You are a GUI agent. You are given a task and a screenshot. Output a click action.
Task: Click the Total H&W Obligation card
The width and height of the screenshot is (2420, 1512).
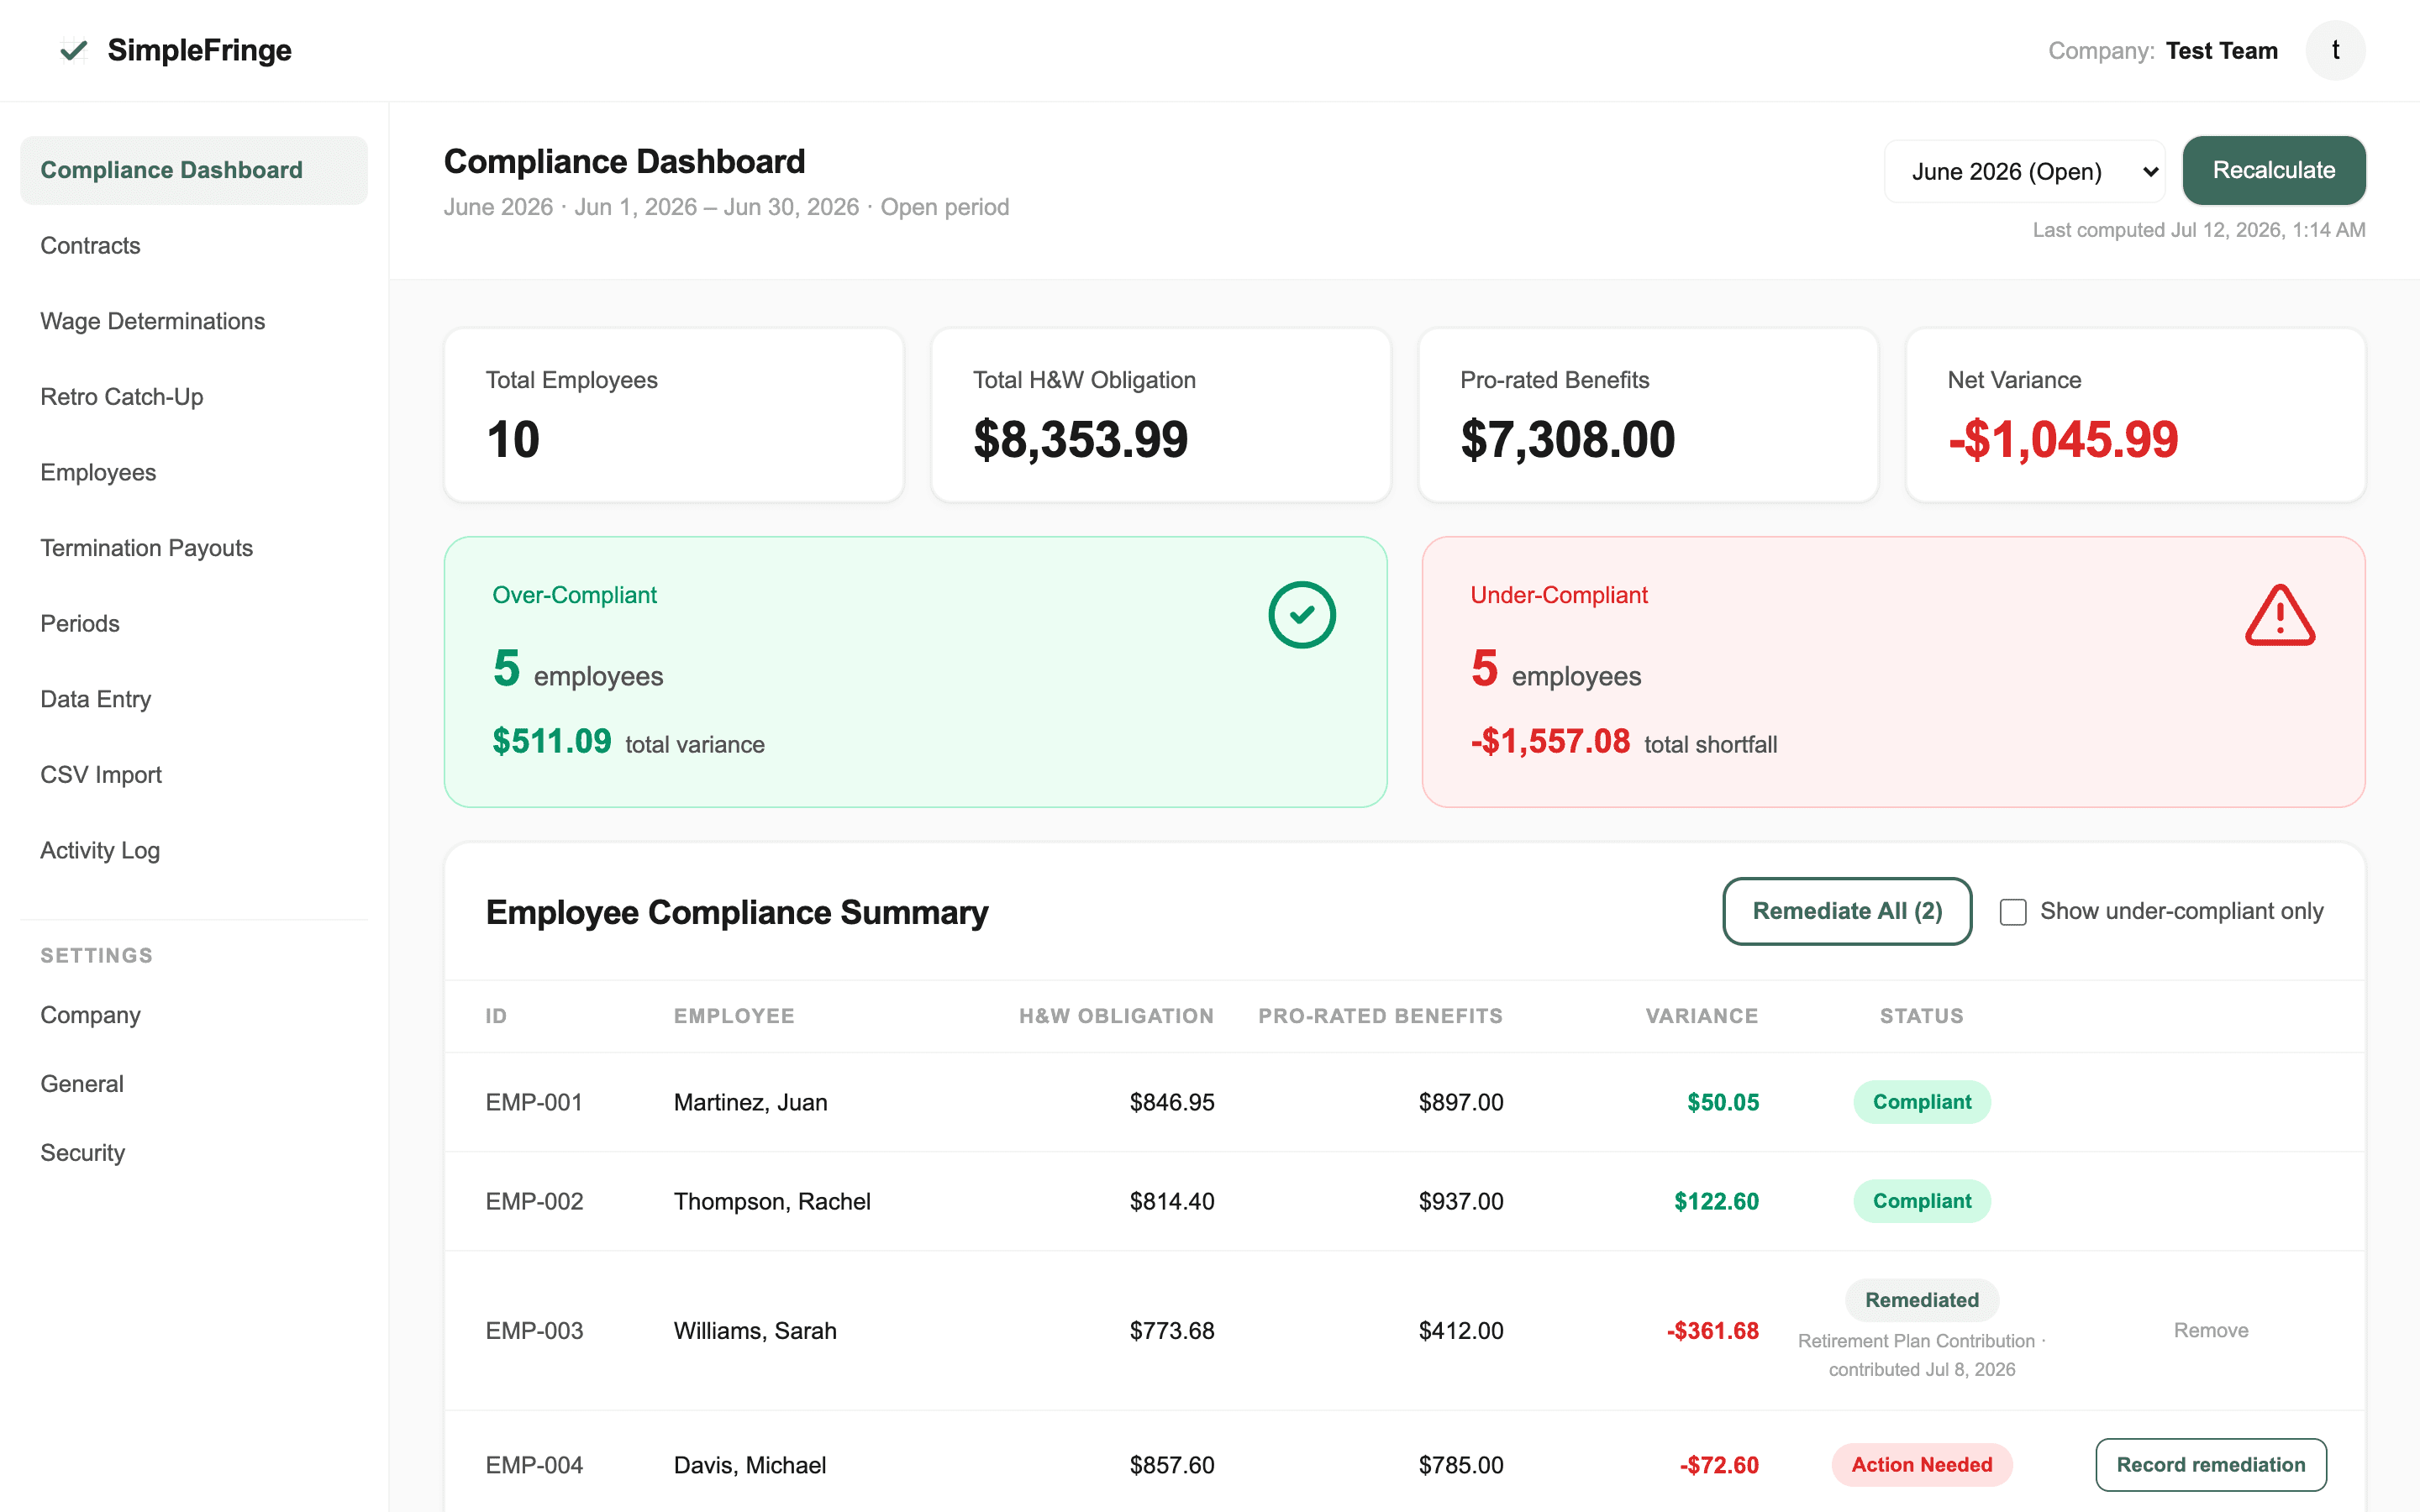tap(1161, 415)
